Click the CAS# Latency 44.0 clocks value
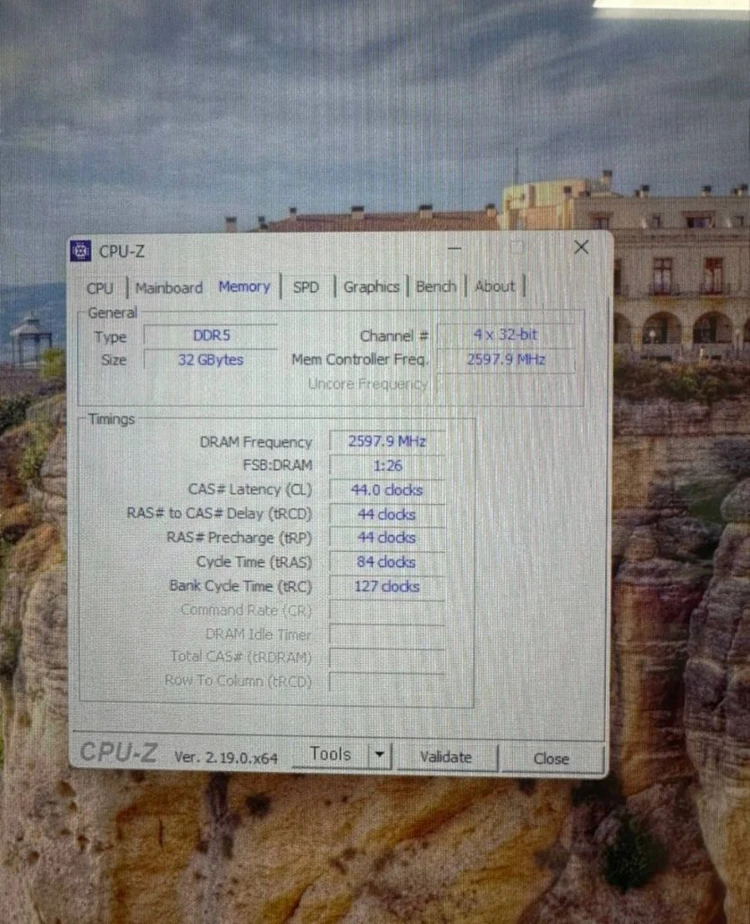The height and width of the screenshot is (924, 750). (x=387, y=490)
